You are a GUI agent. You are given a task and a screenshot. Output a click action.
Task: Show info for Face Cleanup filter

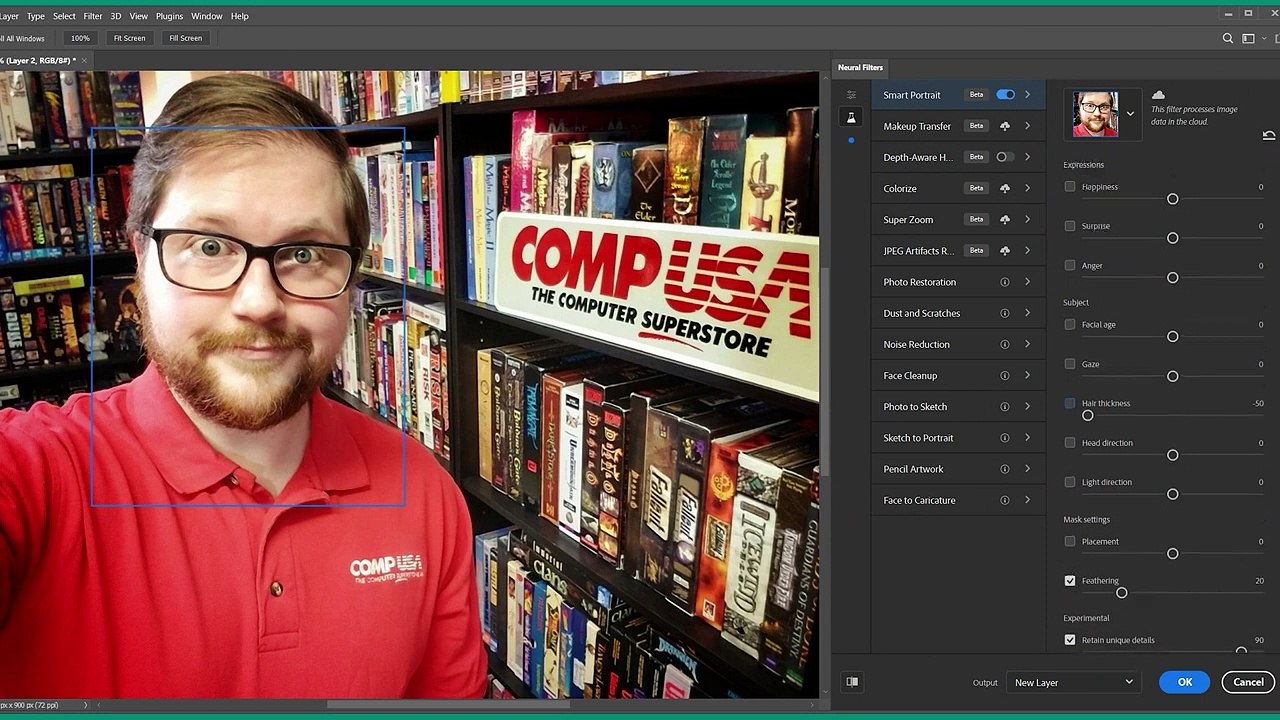pyautogui.click(x=1005, y=376)
